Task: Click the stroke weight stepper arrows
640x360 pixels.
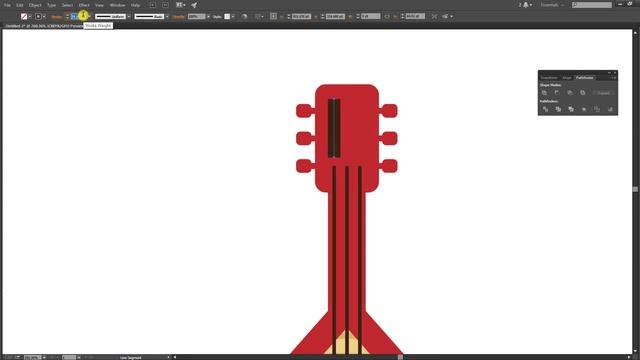Action: click(67, 16)
